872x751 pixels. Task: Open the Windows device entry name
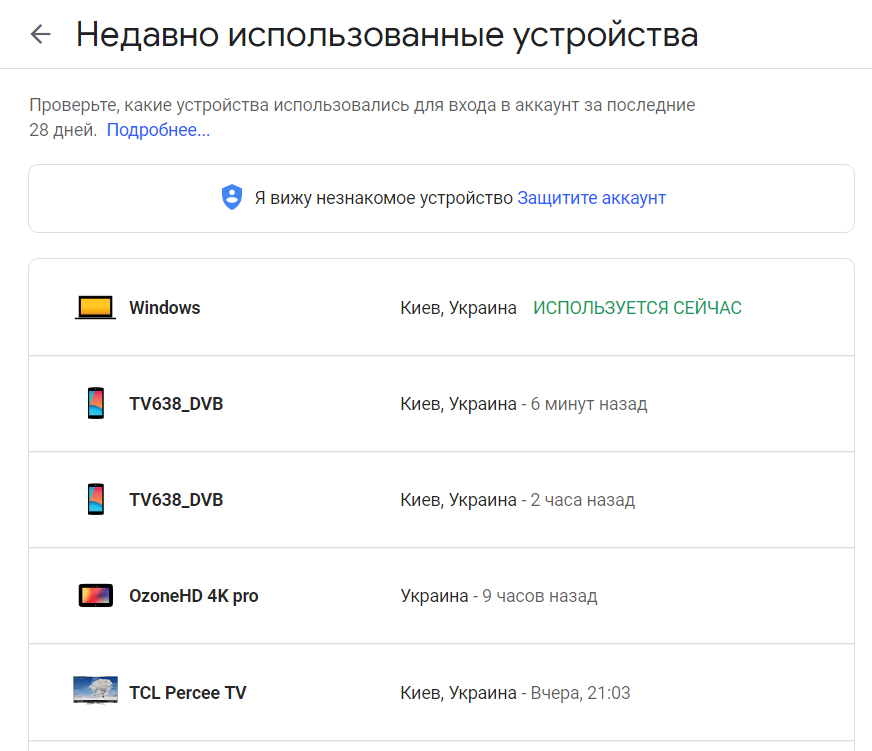coord(165,308)
